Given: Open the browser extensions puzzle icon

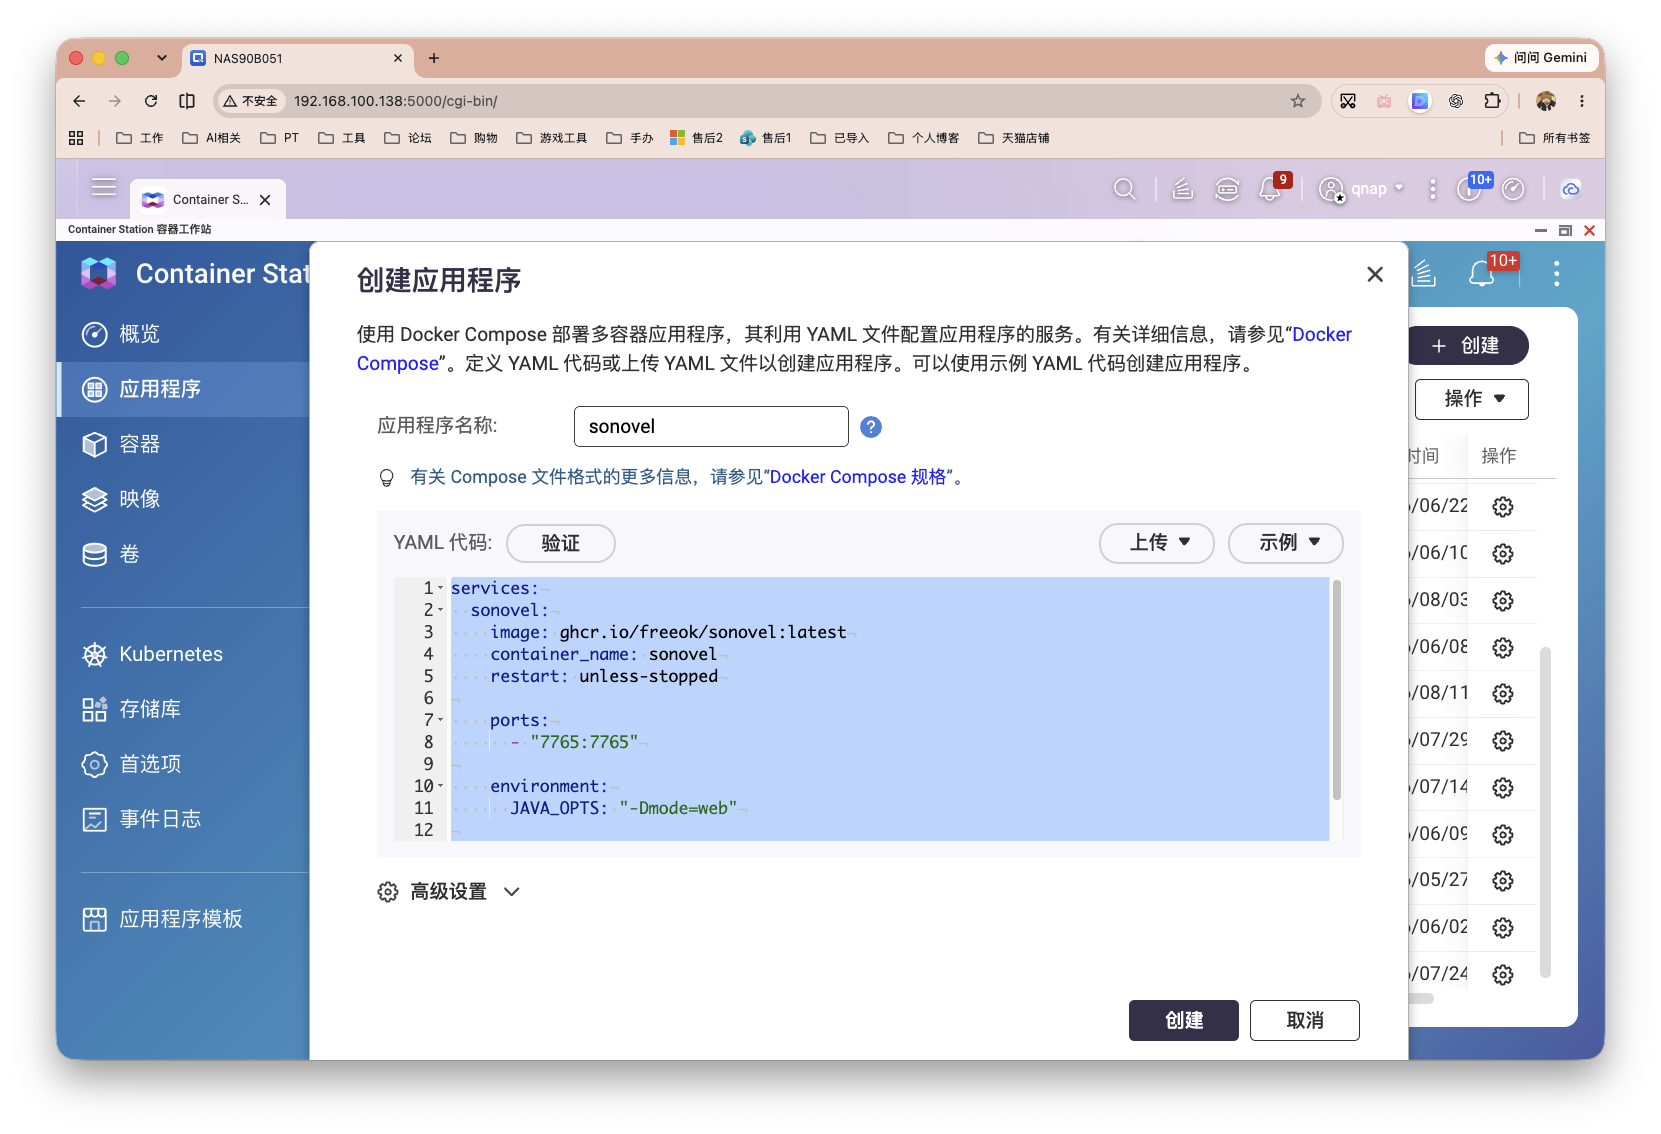Looking at the screenshot, I should (1492, 101).
